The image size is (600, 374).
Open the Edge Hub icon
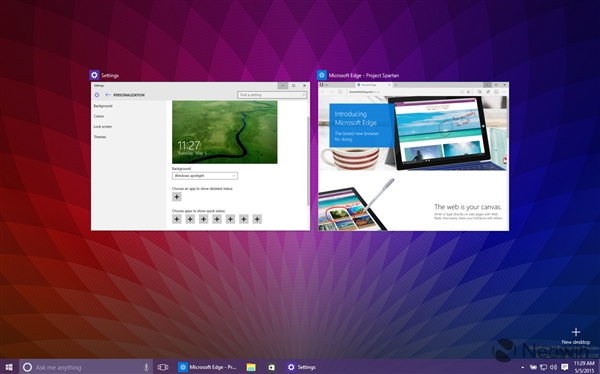pos(479,92)
